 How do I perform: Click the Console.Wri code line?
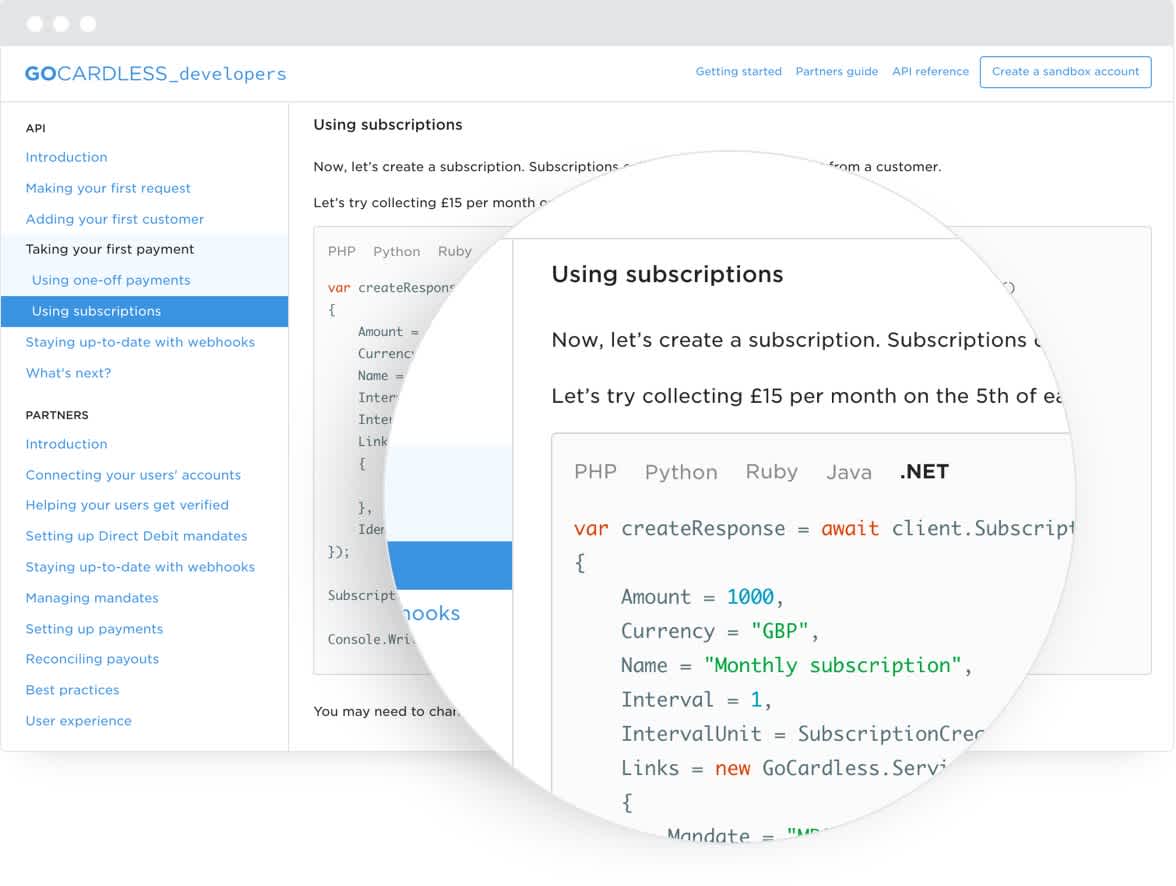tap(370, 639)
